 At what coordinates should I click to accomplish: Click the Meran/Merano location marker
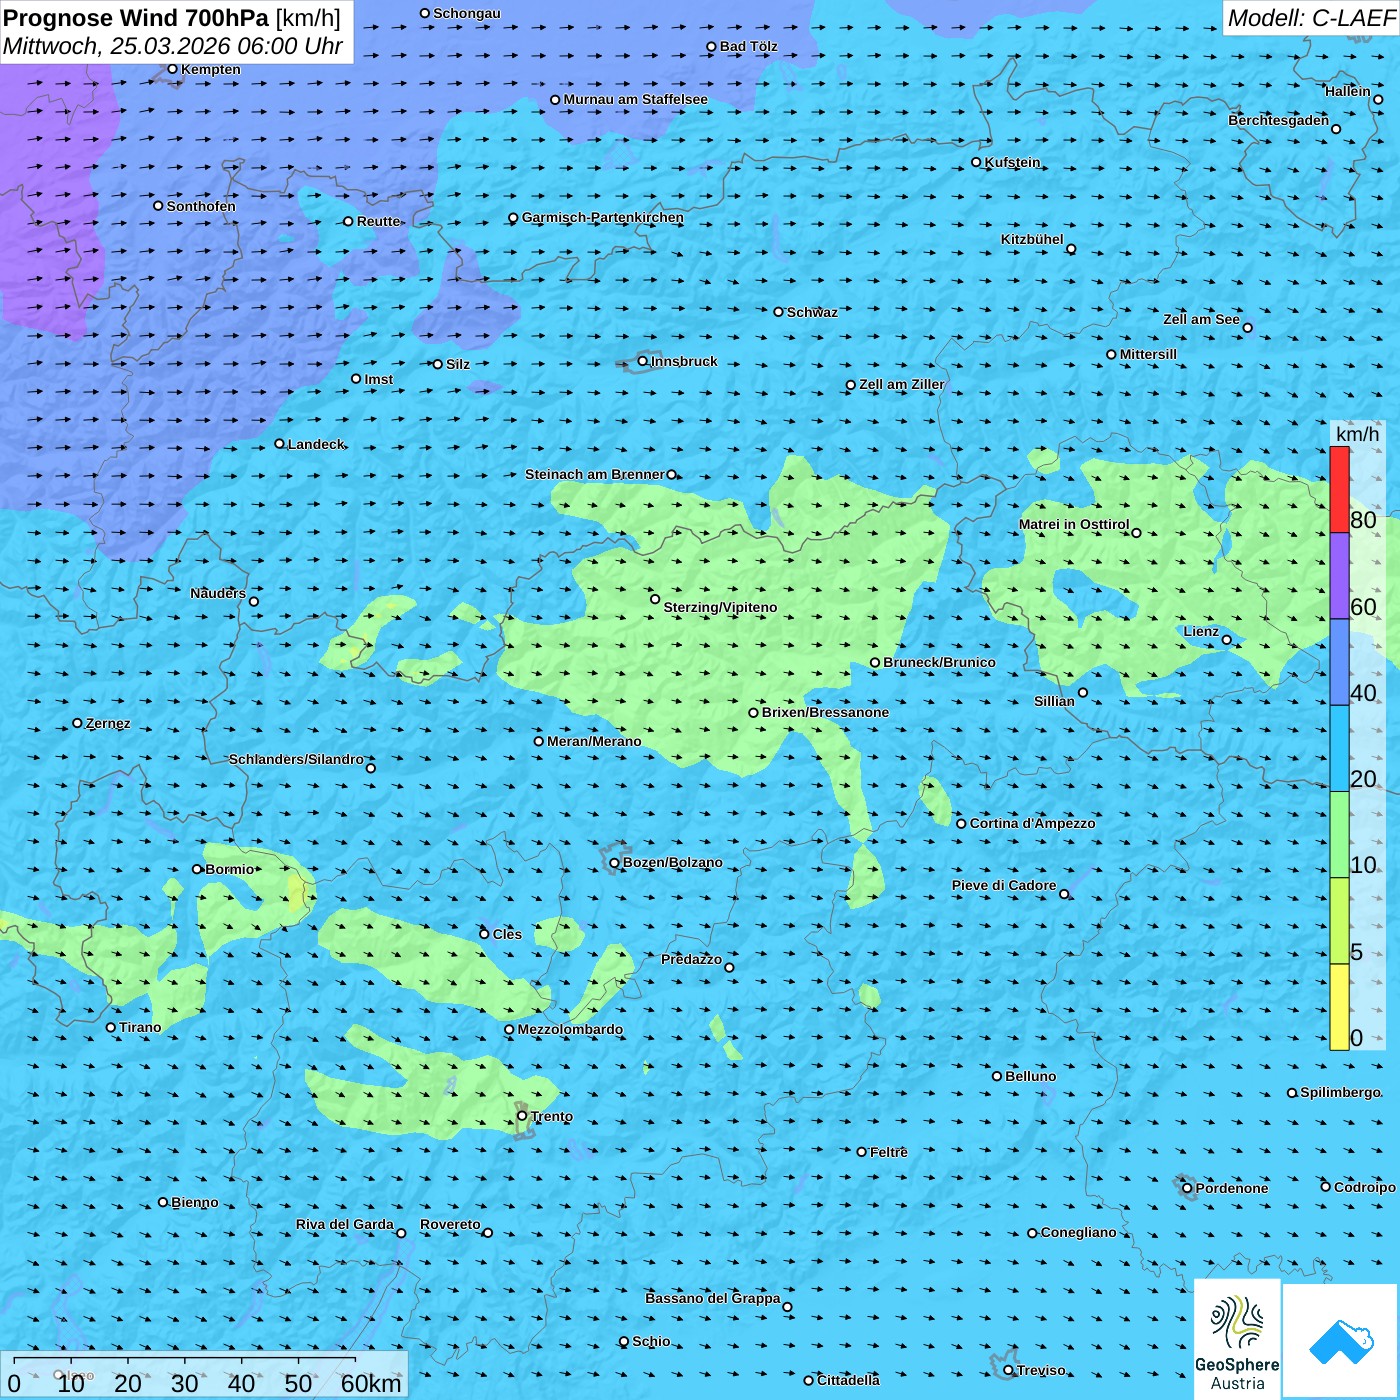pyautogui.click(x=539, y=741)
